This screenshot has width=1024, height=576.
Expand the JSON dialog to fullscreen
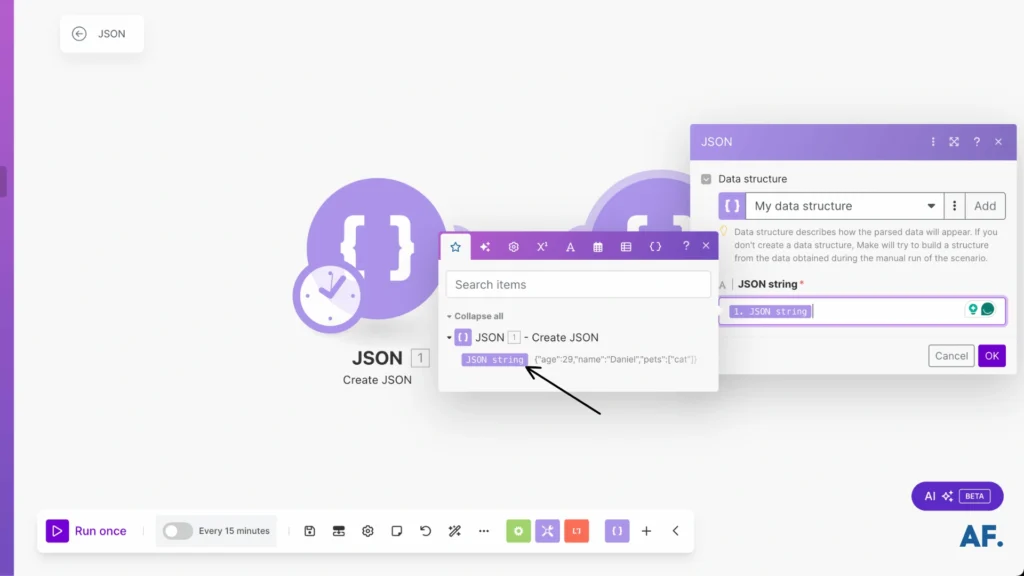(954, 142)
